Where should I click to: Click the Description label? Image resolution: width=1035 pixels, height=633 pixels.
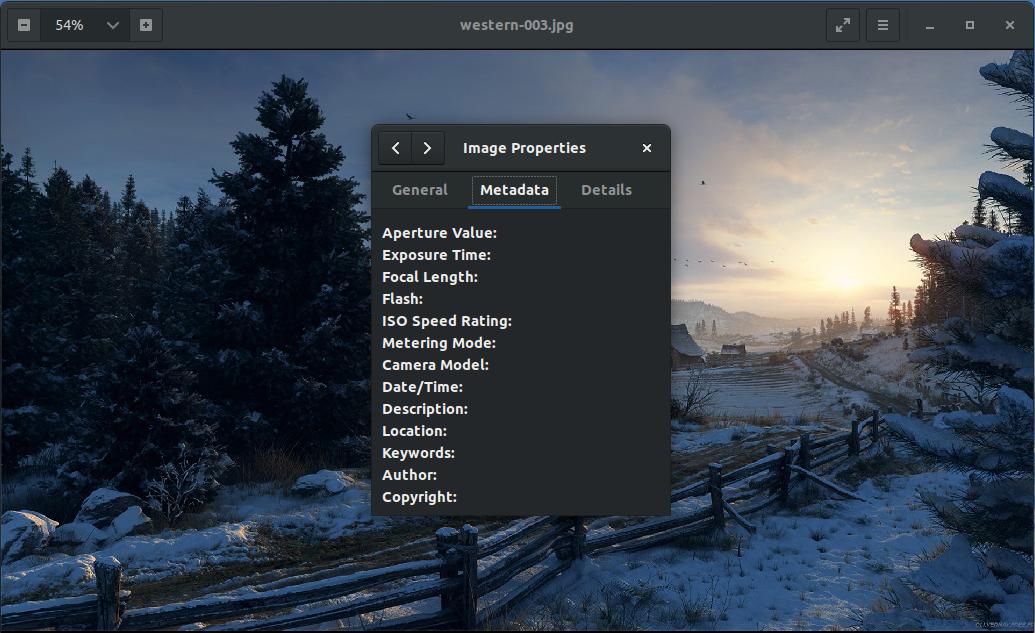[425, 409]
